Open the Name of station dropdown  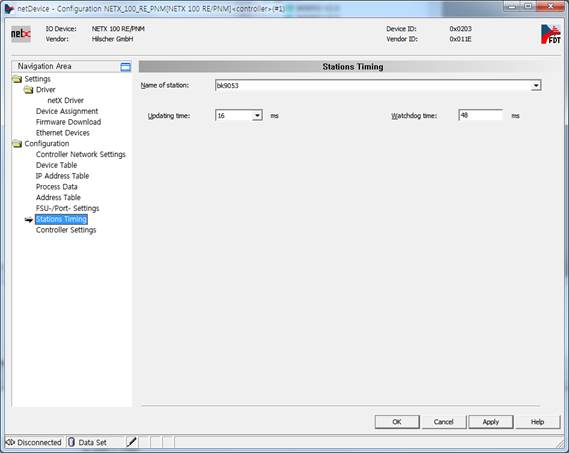(x=536, y=86)
